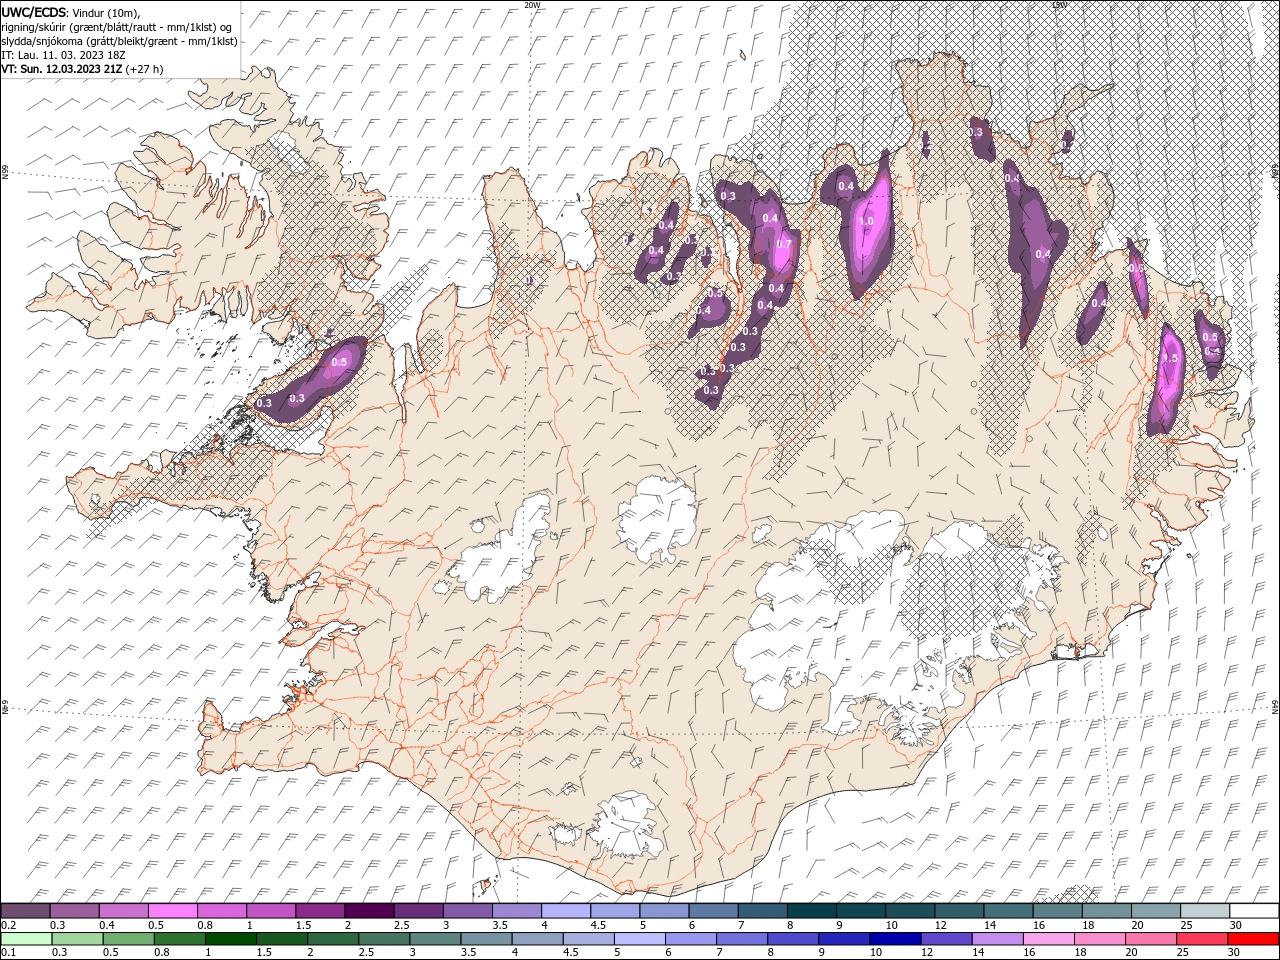Screen dimensions: 1280x960
Task: Click the deep blue 10–12 swatch in lower legend
Action: tap(894, 939)
